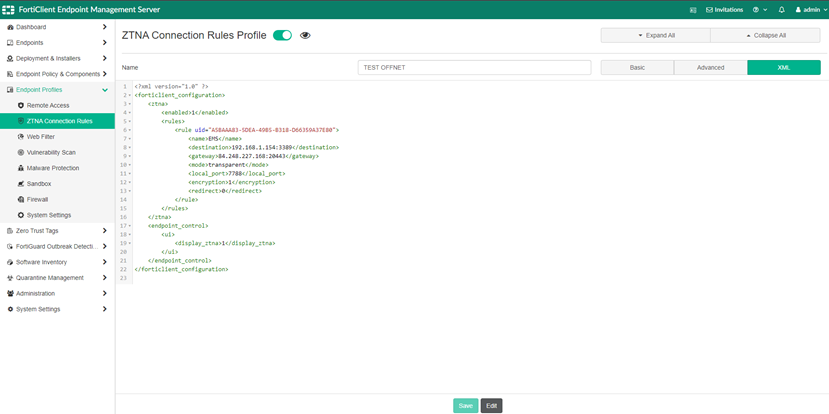Click the Vulnerability Scan icon

[21, 152]
